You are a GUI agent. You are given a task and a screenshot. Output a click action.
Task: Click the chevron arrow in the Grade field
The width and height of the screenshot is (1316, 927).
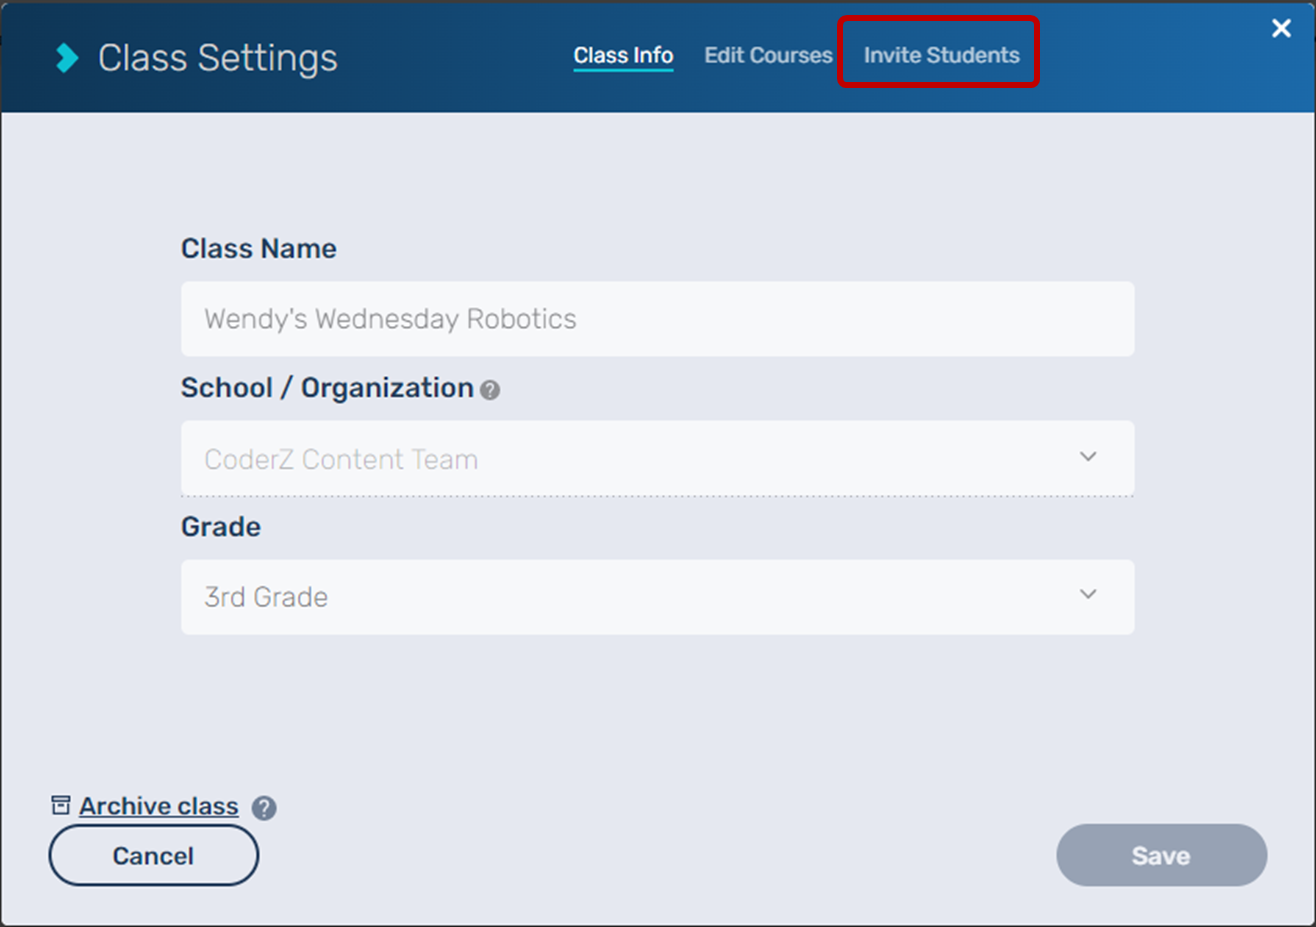(x=1088, y=595)
